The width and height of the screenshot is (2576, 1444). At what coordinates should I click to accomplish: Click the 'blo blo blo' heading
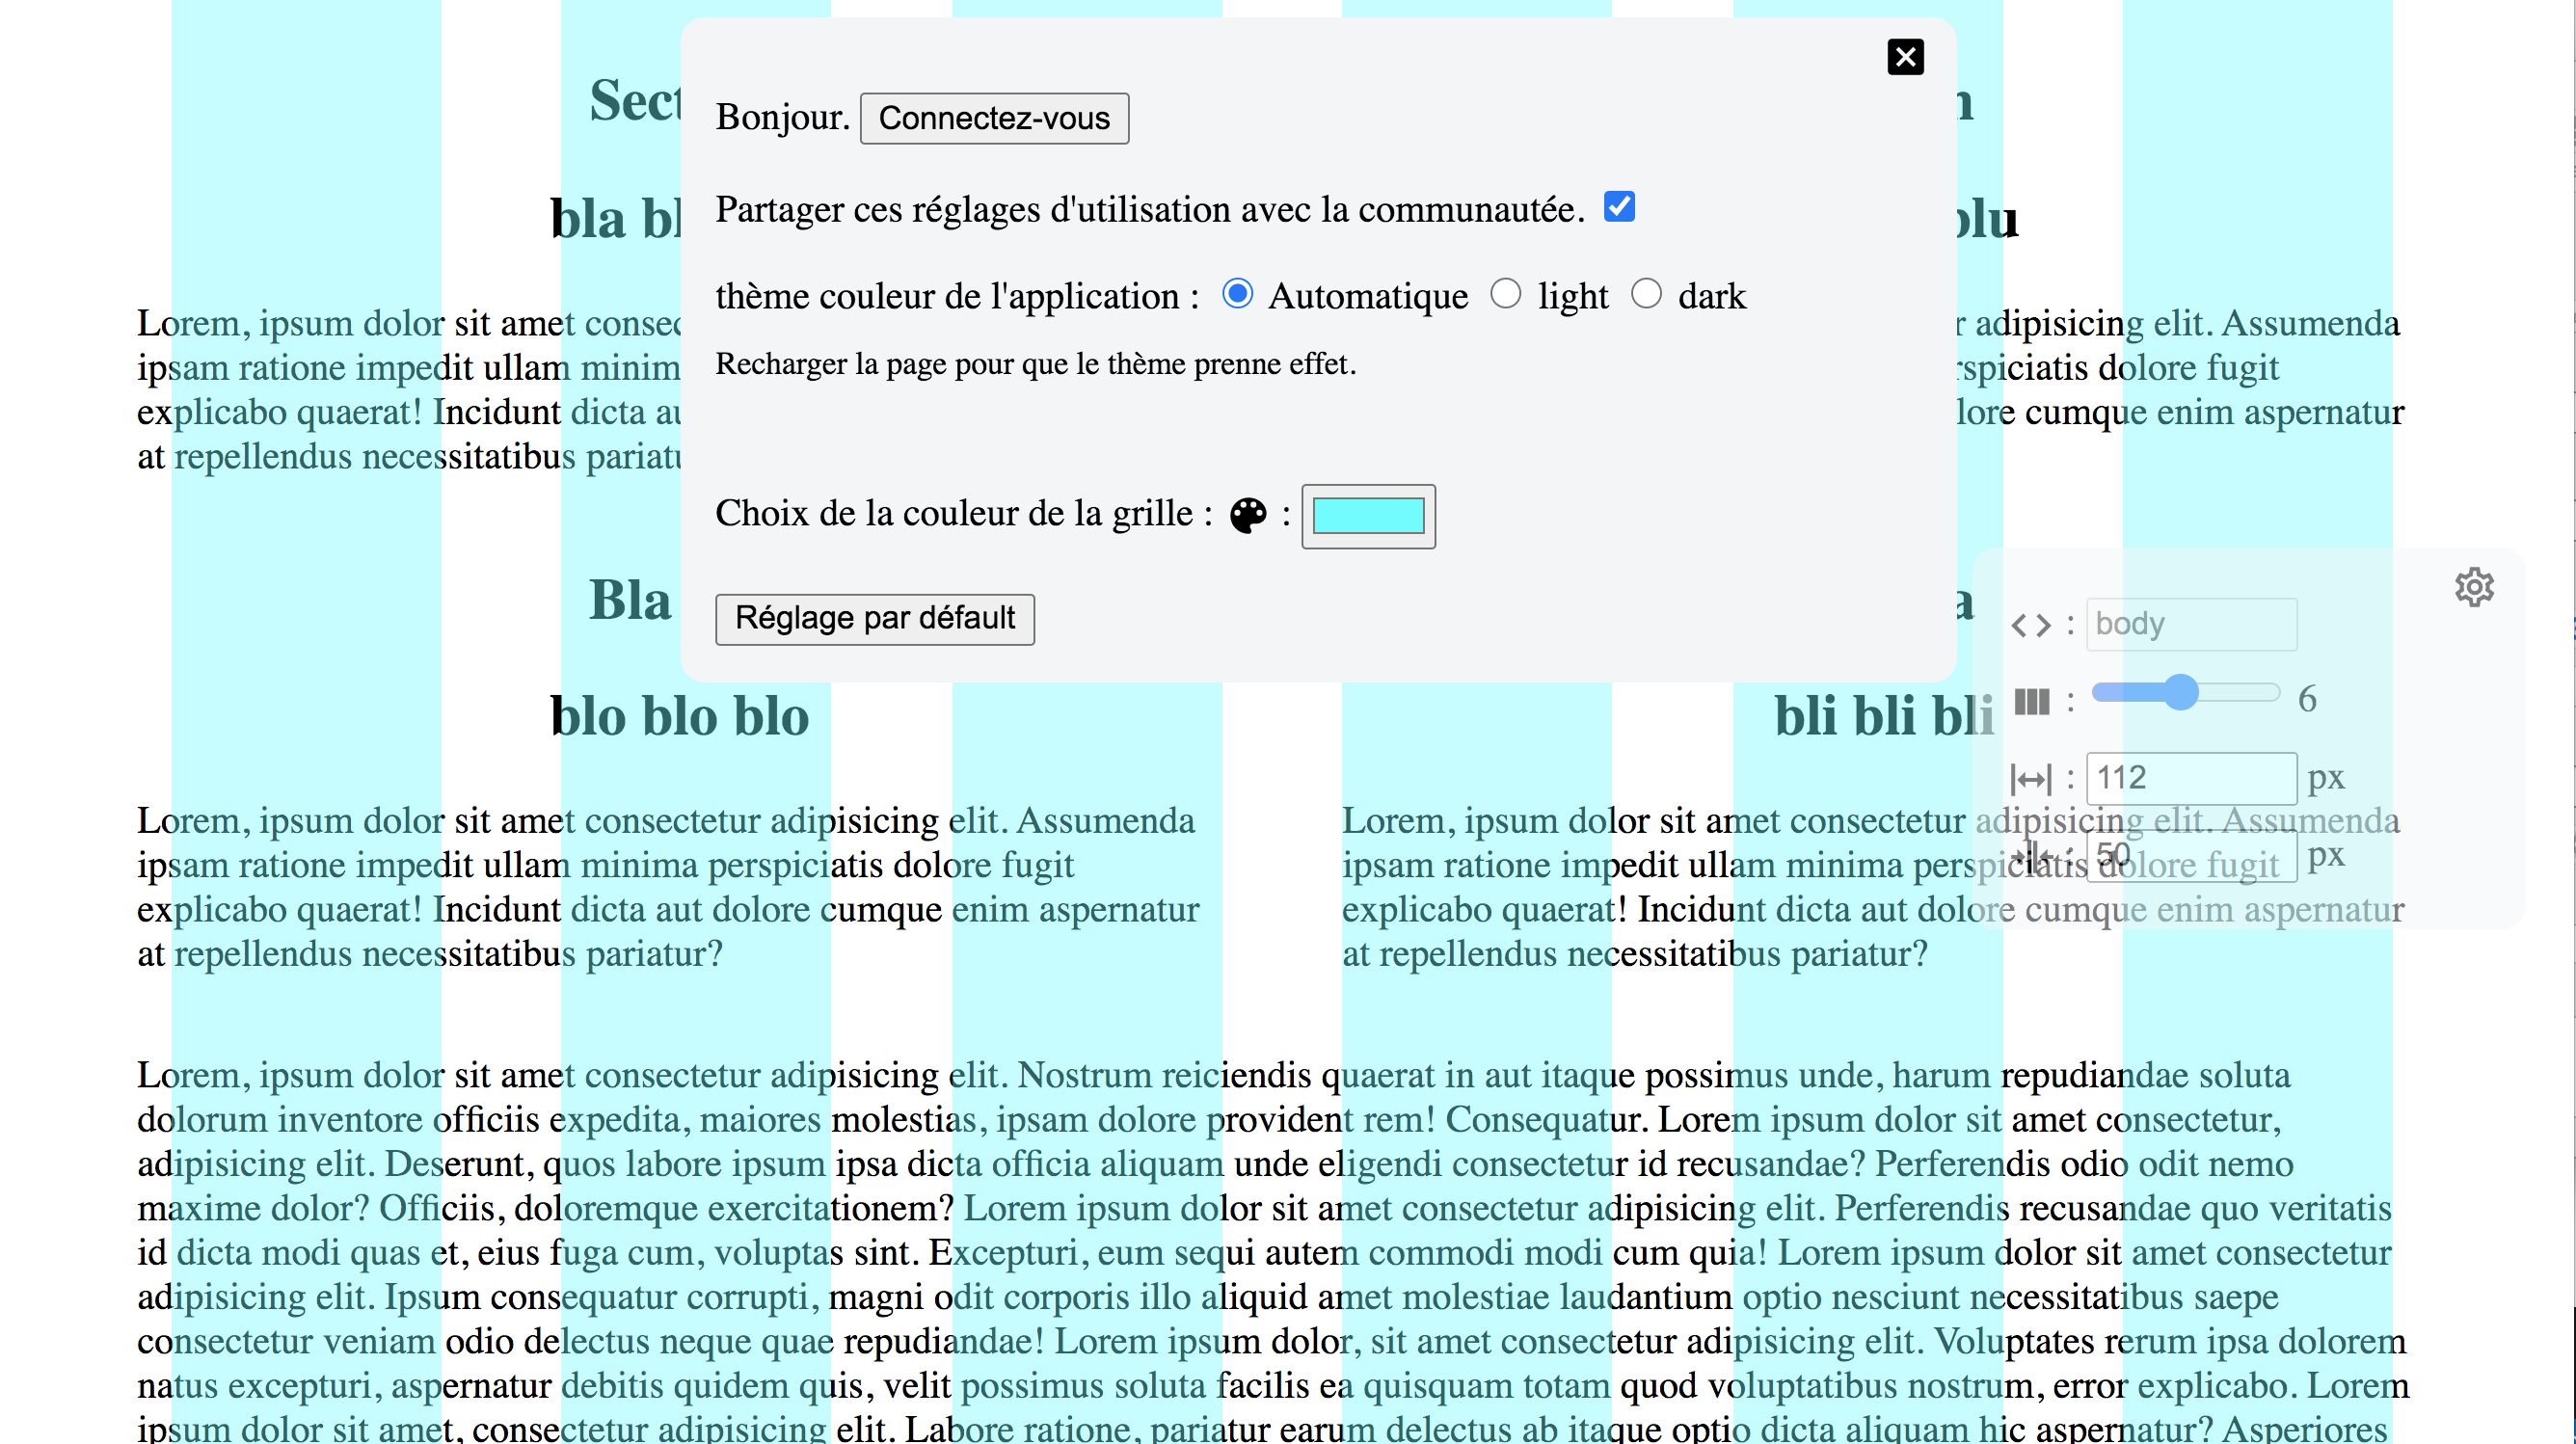click(679, 716)
